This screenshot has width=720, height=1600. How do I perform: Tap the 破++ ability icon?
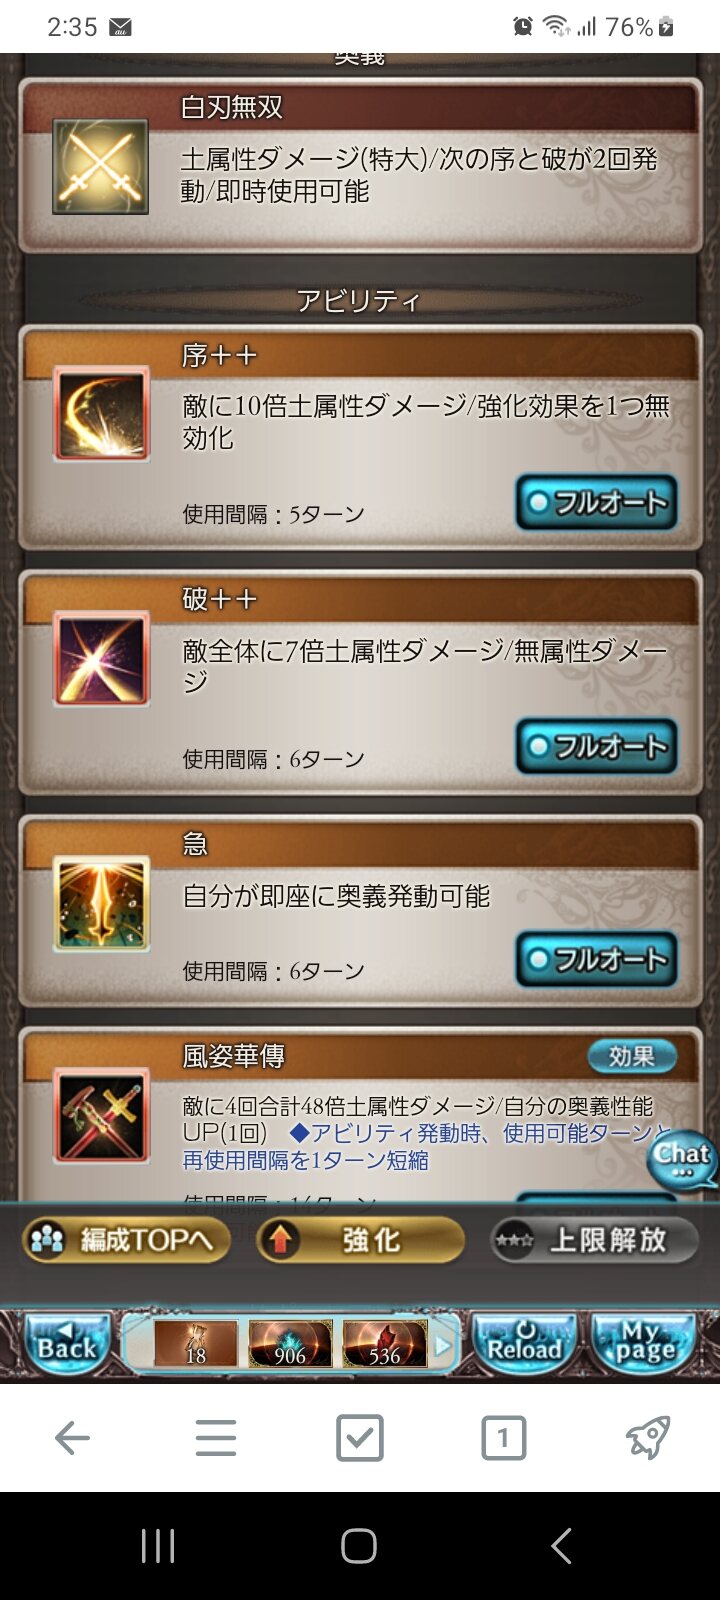click(x=101, y=659)
